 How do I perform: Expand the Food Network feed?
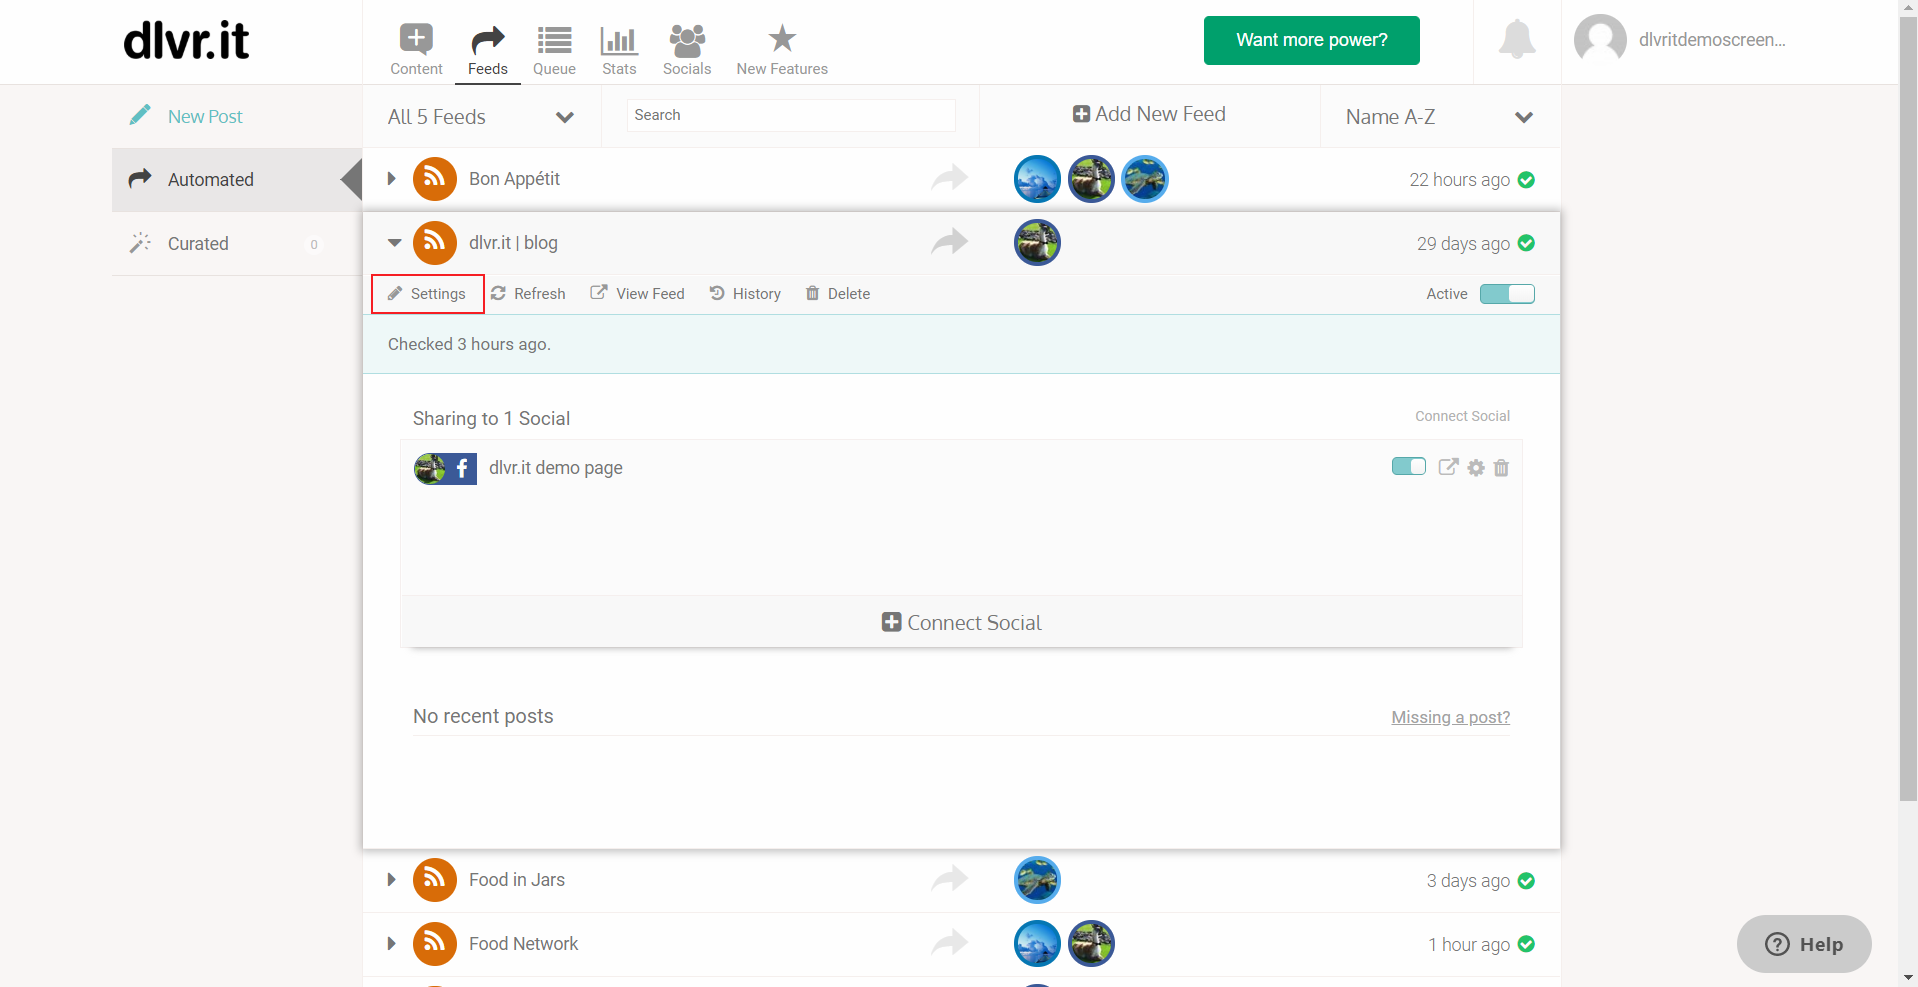391,944
